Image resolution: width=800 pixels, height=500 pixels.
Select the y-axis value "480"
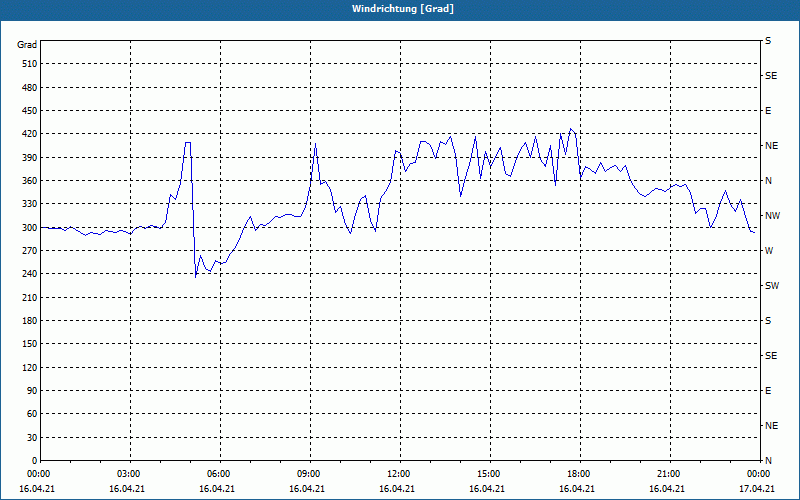pos(30,87)
